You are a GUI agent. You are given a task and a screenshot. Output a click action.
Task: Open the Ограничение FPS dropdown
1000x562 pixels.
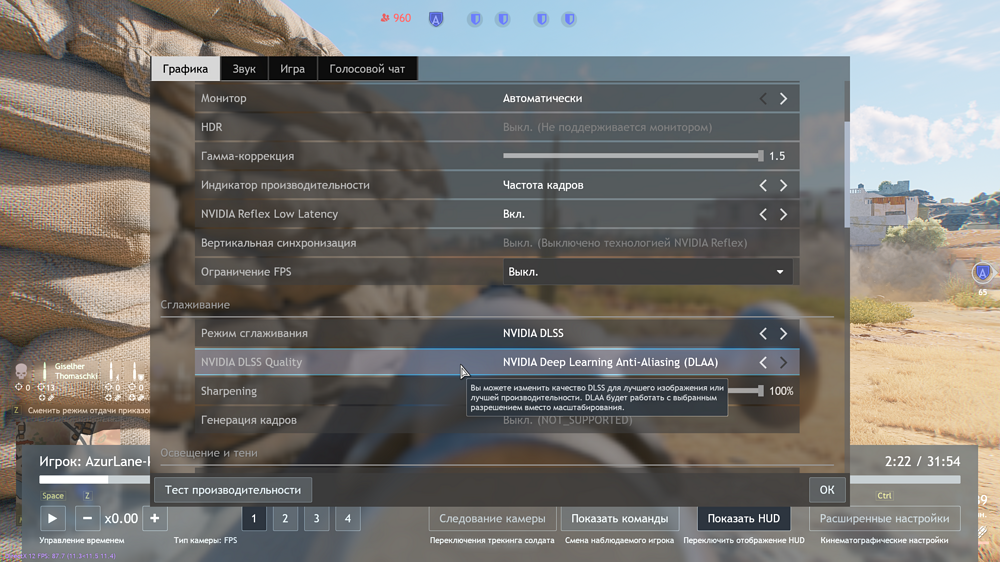[647, 272]
